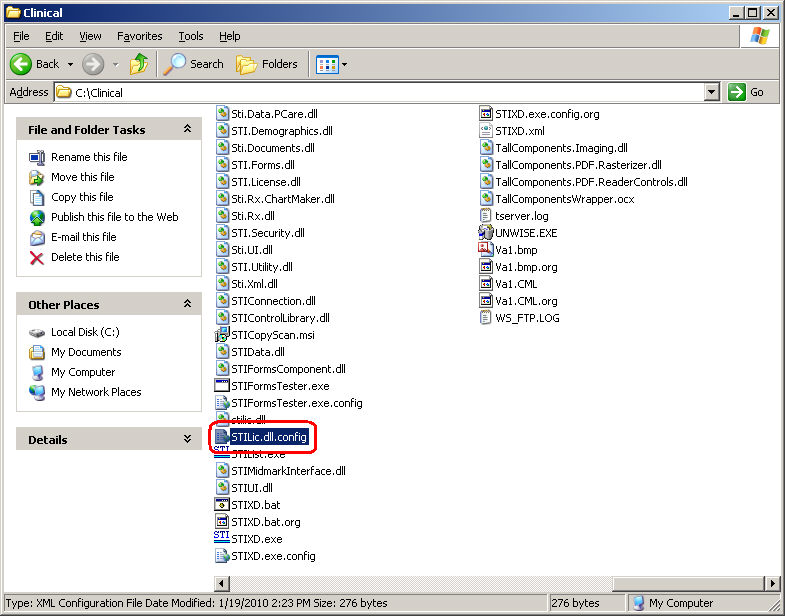Image resolution: width=785 pixels, height=616 pixels.
Task: Collapse the Other Places panel
Action: tap(187, 304)
